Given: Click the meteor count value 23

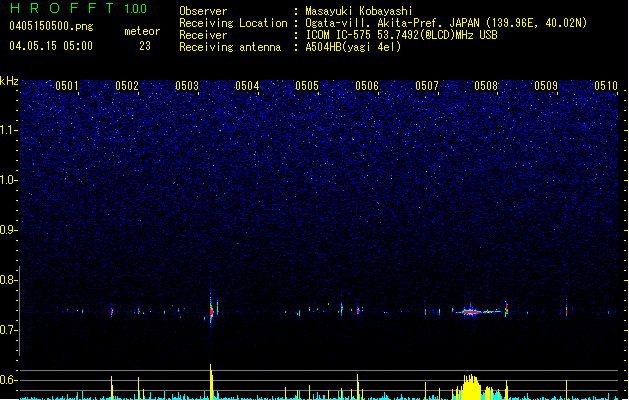Looking at the screenshot, I should coord(145,46).
